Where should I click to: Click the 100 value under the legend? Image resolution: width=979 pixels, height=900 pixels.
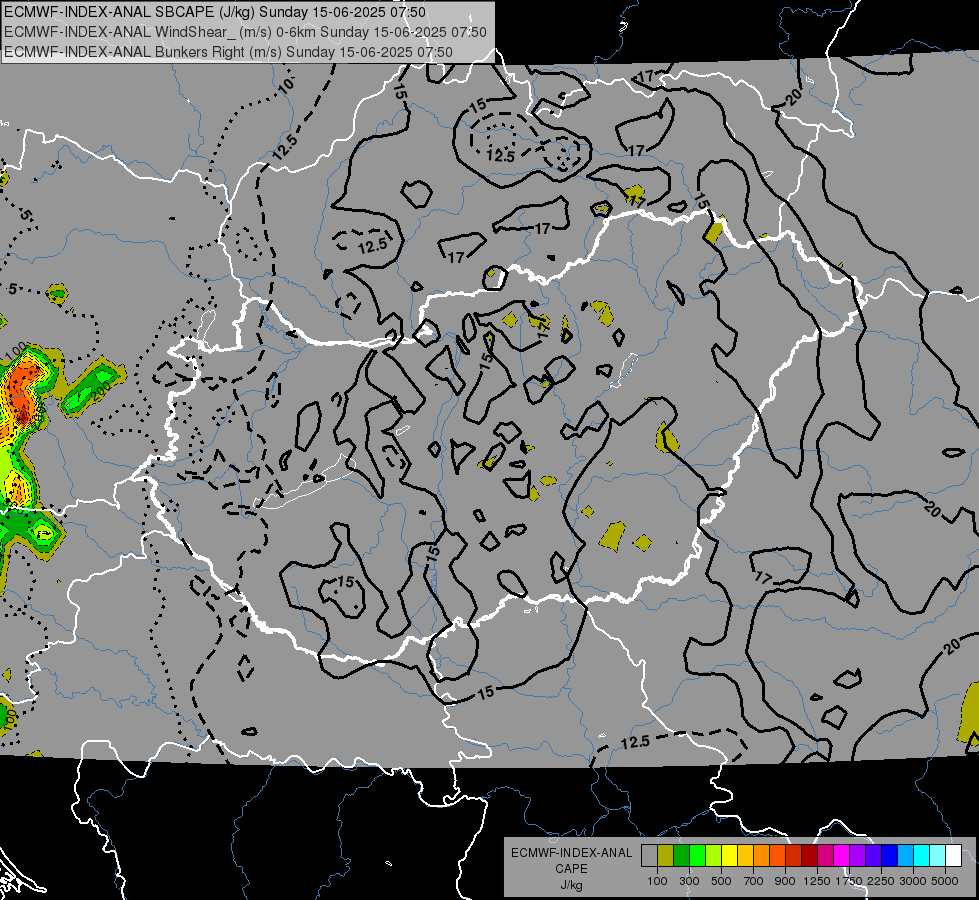(657, 881)
